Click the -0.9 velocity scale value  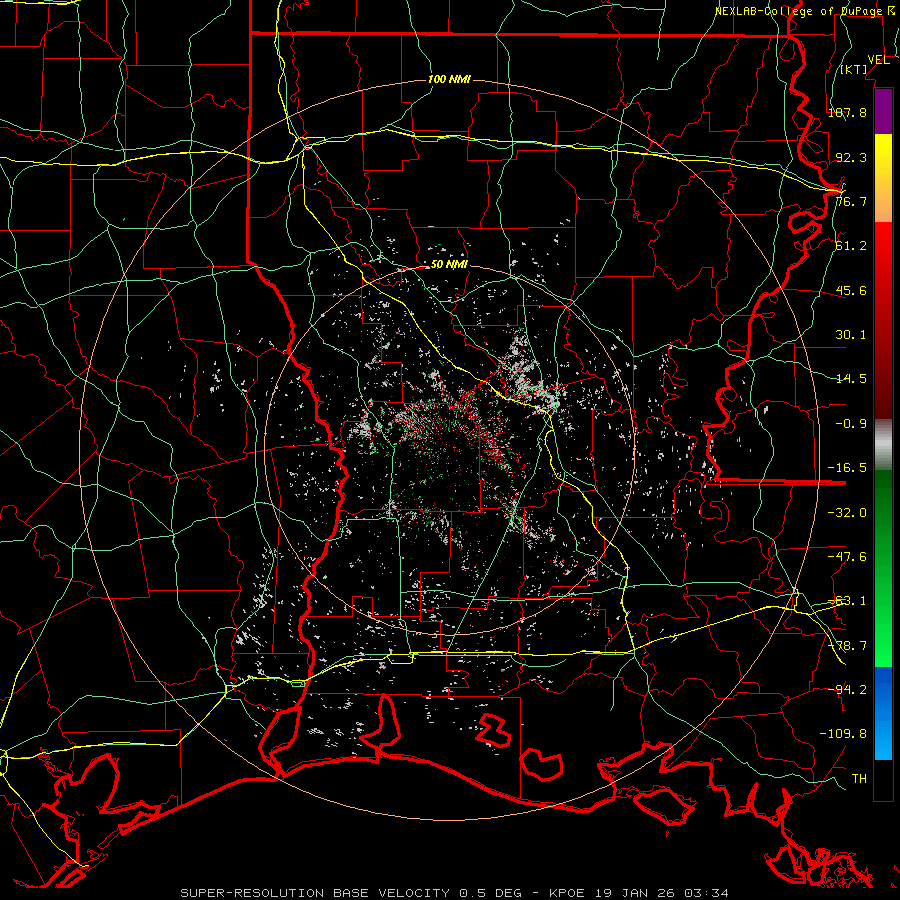[x=851, y=424]
